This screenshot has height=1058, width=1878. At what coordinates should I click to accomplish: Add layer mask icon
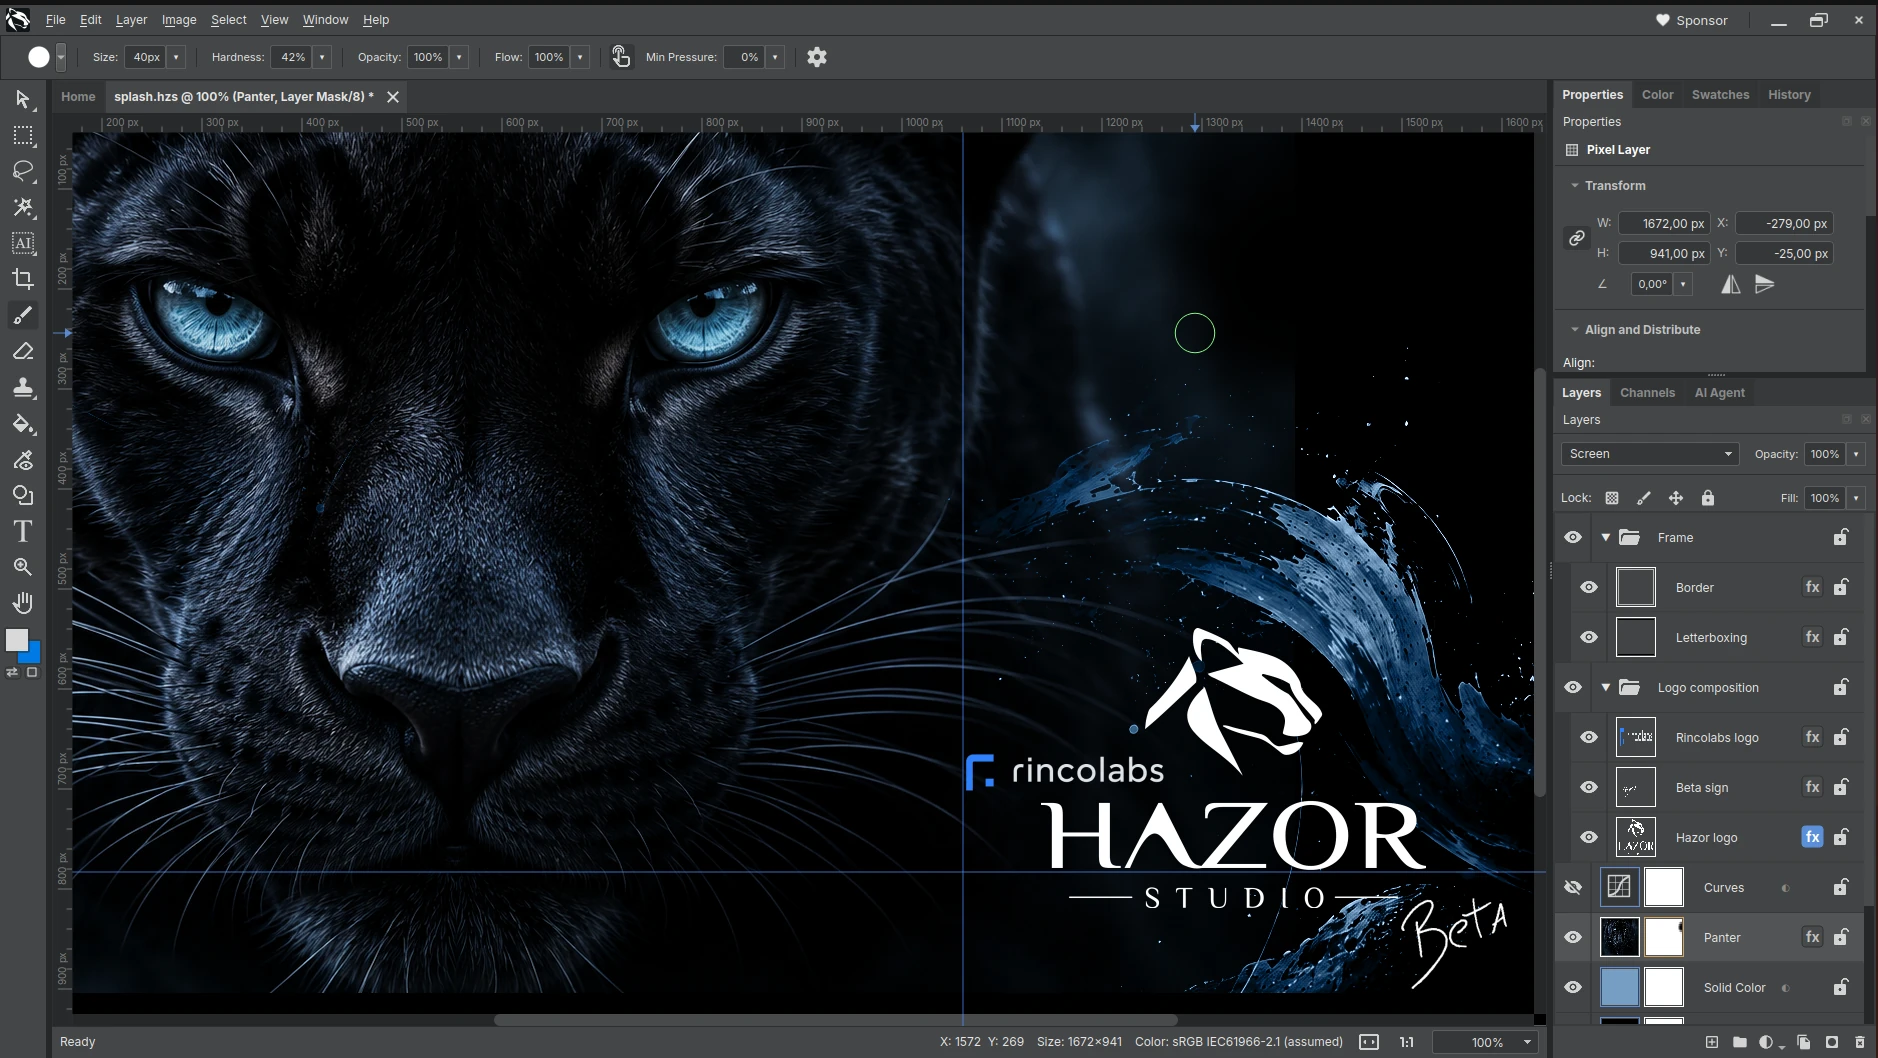coord(1832,1042)
